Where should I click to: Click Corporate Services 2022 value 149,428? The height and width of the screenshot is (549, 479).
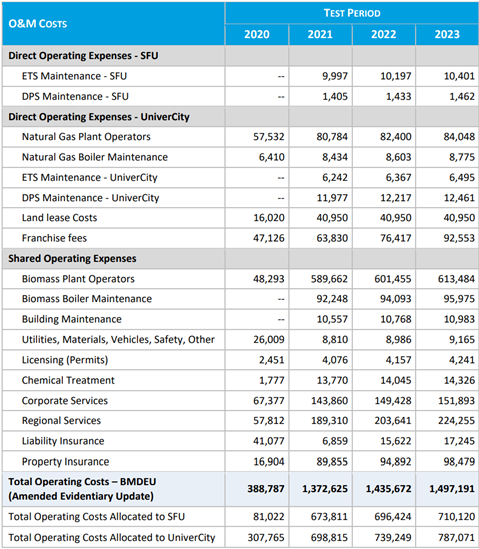[393, 401]
